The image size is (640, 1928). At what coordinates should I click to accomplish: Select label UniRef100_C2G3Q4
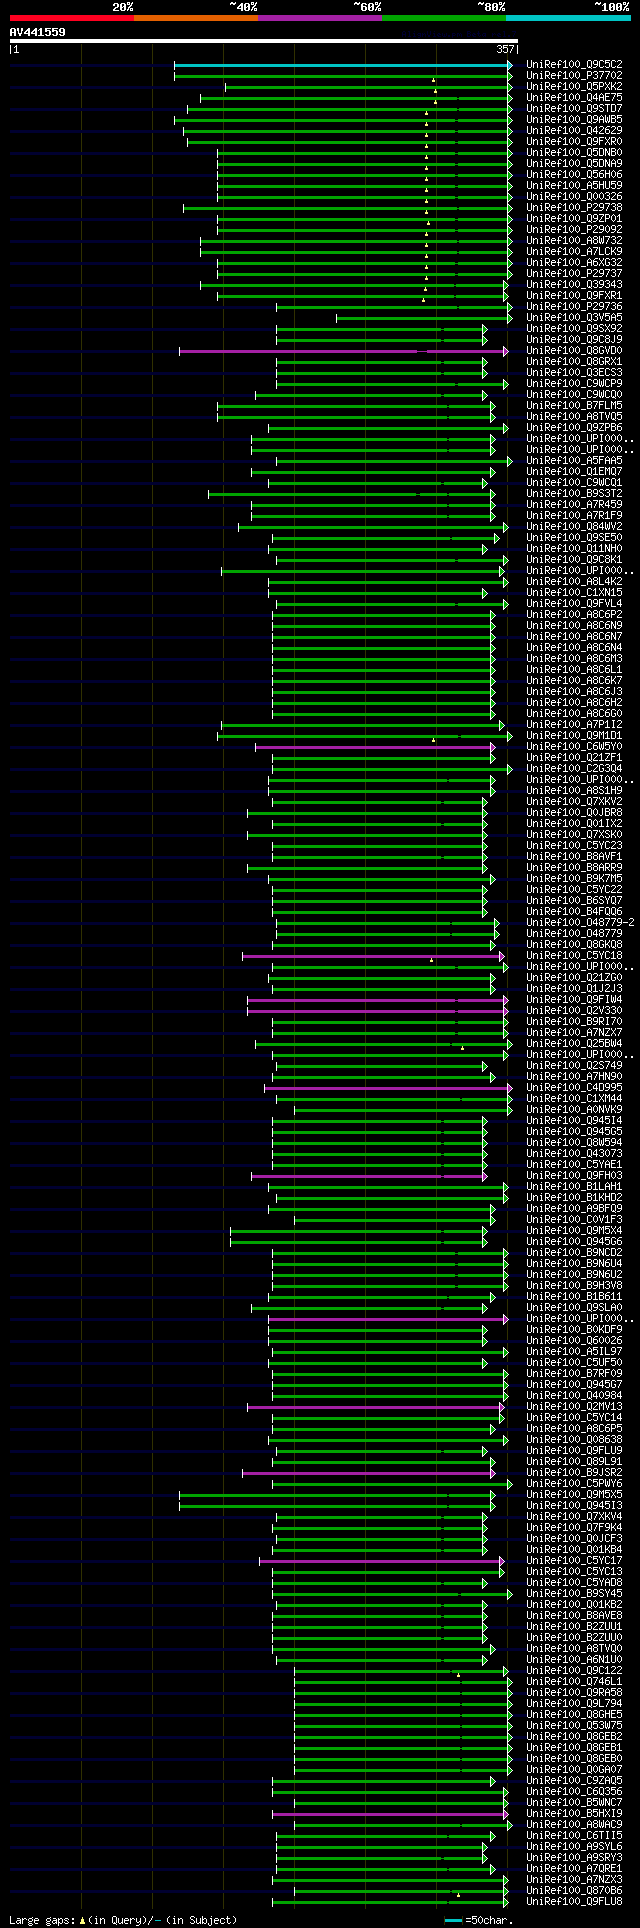(x=574, y=769)
